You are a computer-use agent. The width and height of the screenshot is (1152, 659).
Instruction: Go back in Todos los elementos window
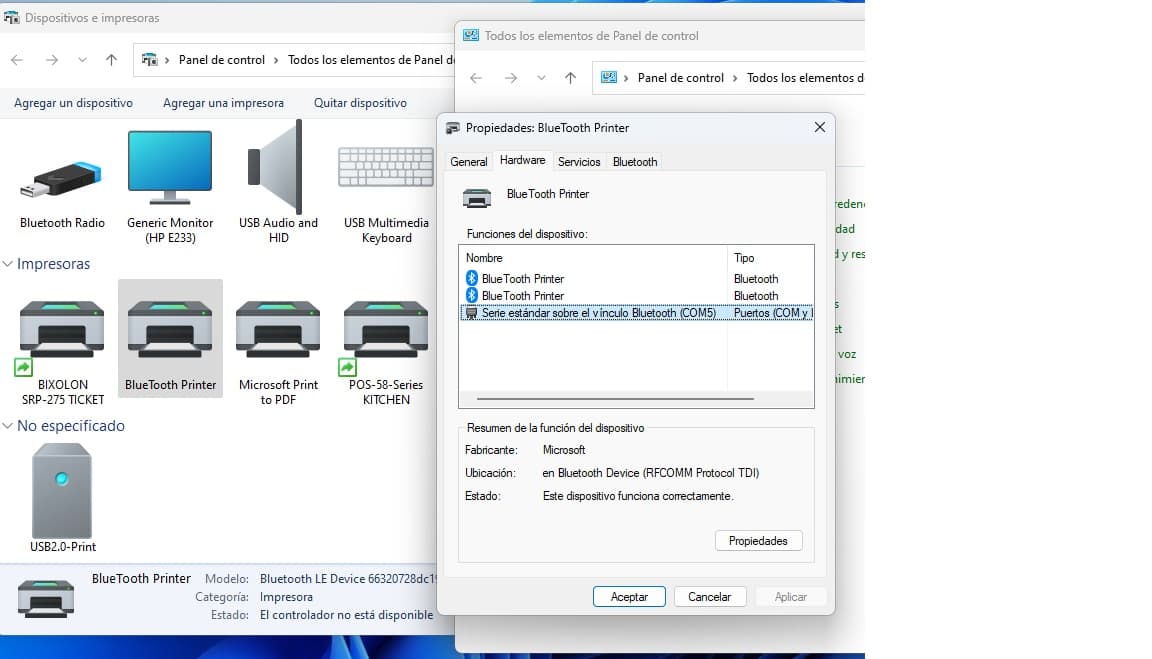coord(476,78)
